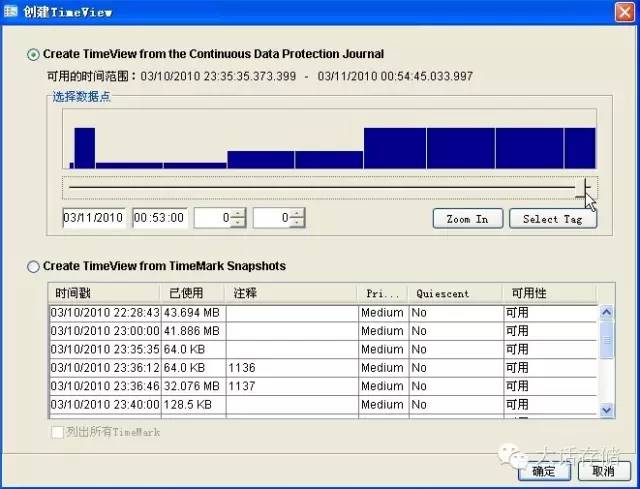The image size is (640, 489).
Task: Click the table scrollbar thumb
Action: [x=607, y=339]
